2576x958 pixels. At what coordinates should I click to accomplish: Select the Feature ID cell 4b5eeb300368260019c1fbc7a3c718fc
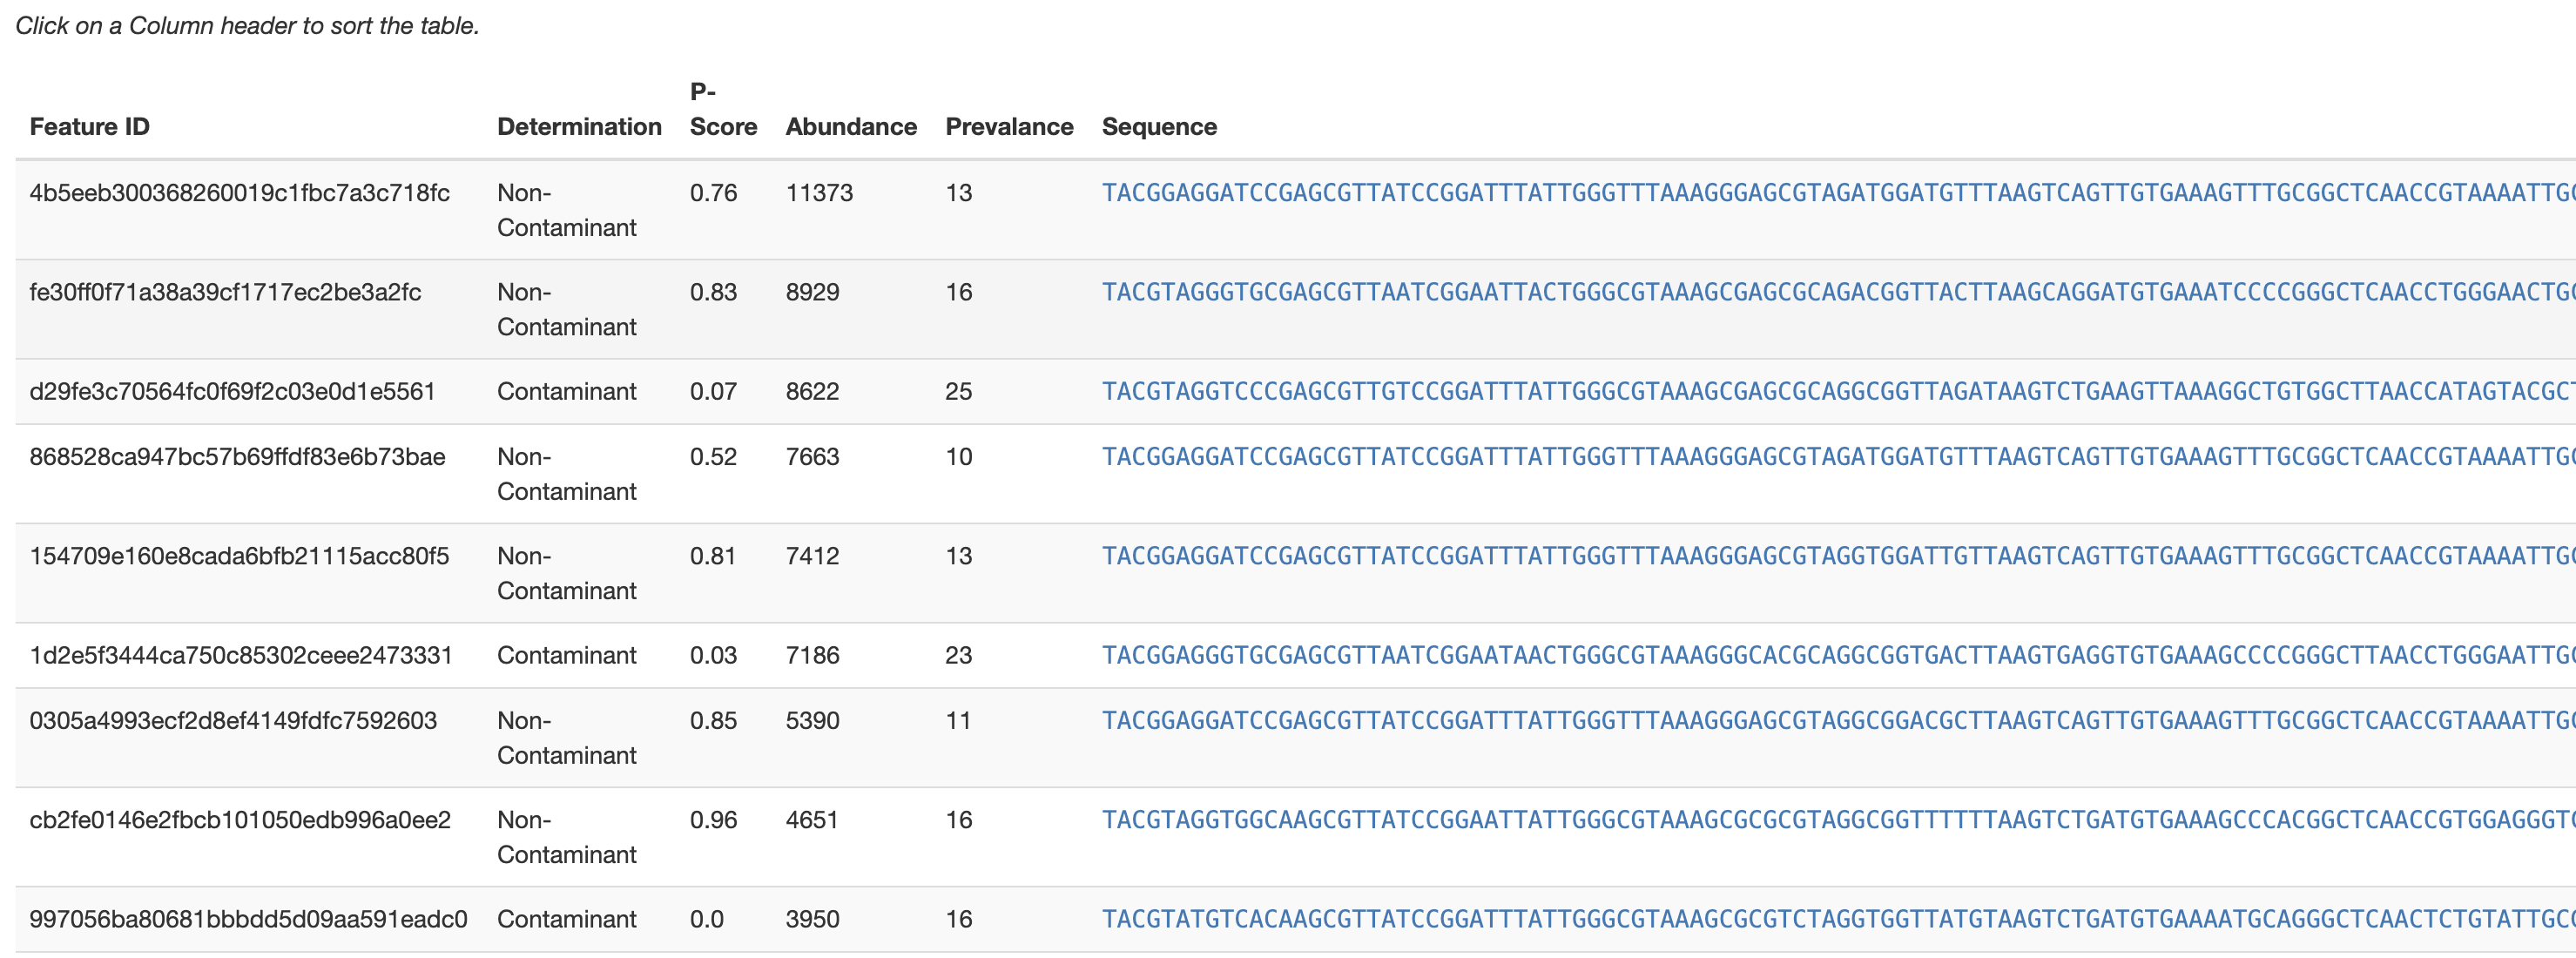[x=240, y=193]
